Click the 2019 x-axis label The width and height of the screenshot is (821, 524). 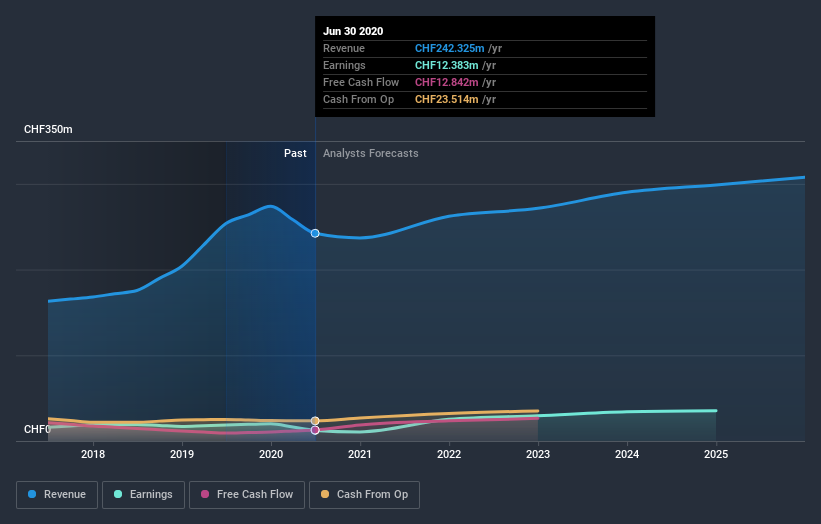[182, 454]
